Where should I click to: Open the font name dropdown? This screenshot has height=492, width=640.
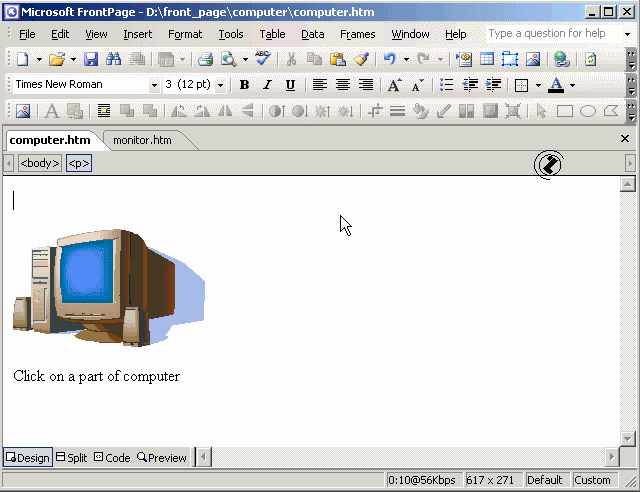(x=154, y=85)
